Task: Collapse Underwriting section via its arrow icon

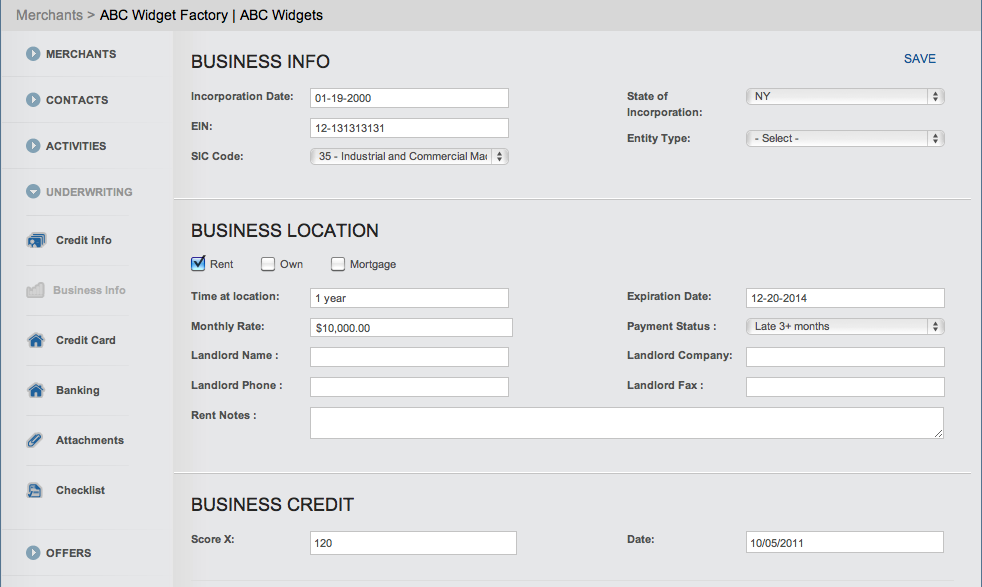Action: tap(33, 192)
